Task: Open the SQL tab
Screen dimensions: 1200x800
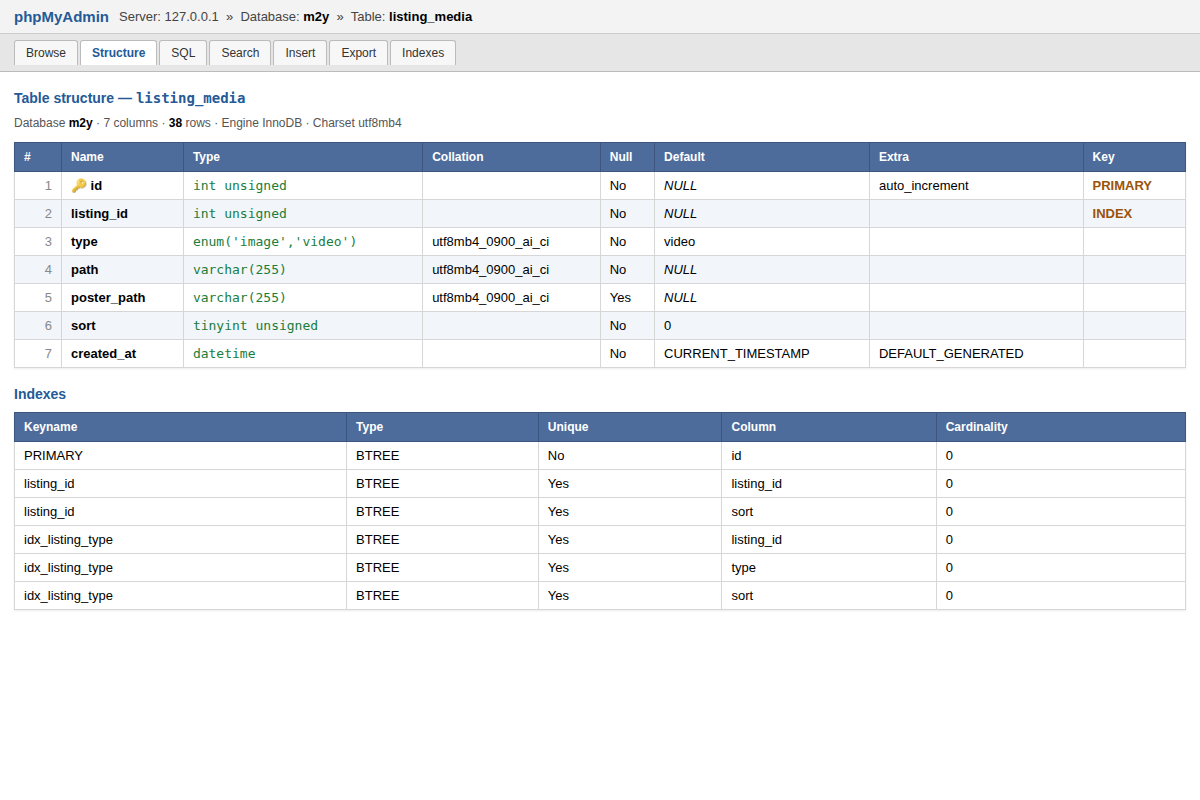Action: point(183,53)
